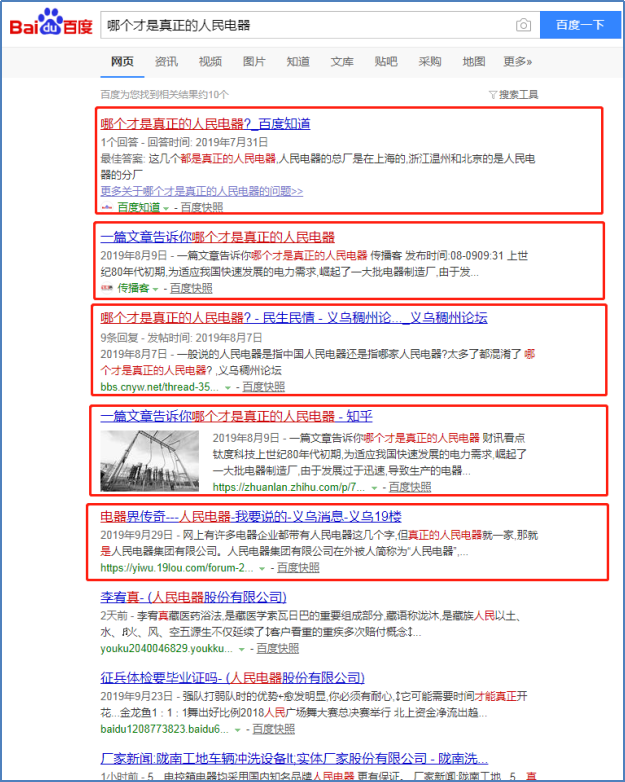The width and height of the screenshot is (625, 782).
Task: Click the power substation thumbnail image
Action: (x=150, y=461)
